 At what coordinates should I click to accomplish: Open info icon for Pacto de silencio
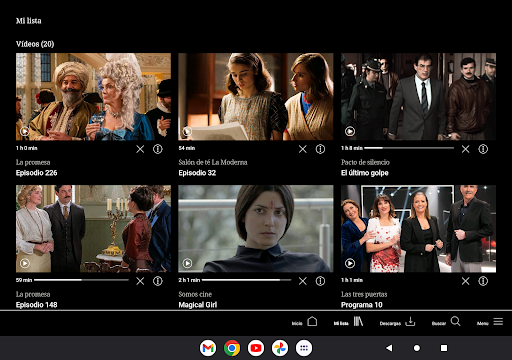coord(483,149)
